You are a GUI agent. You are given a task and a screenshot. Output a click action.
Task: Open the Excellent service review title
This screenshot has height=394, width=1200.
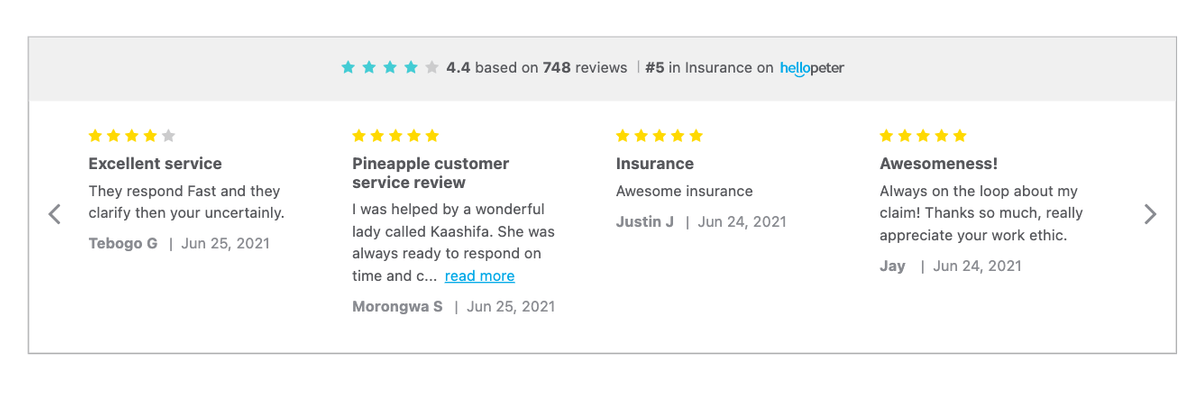point(155,163)
